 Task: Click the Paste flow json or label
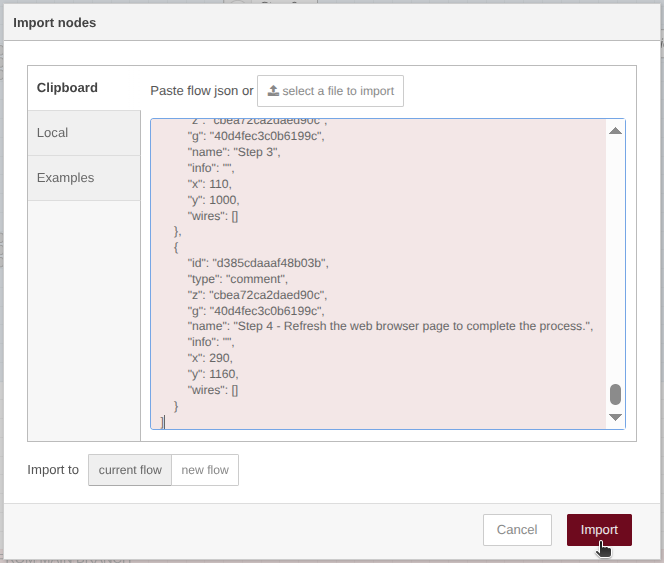pyautogui.click(x=202, y=91)
